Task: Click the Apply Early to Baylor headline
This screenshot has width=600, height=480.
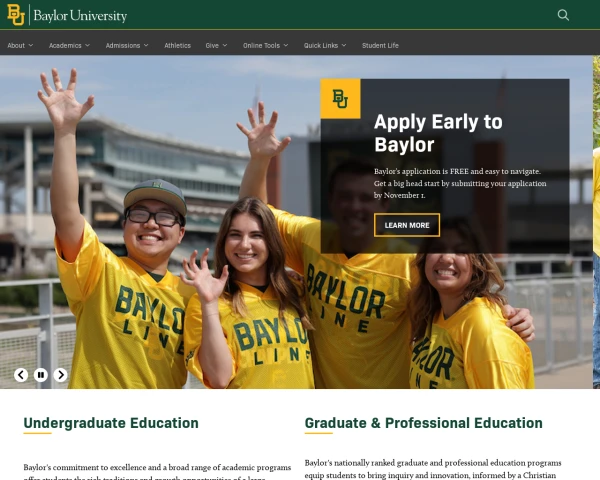Action: point(438,133)
